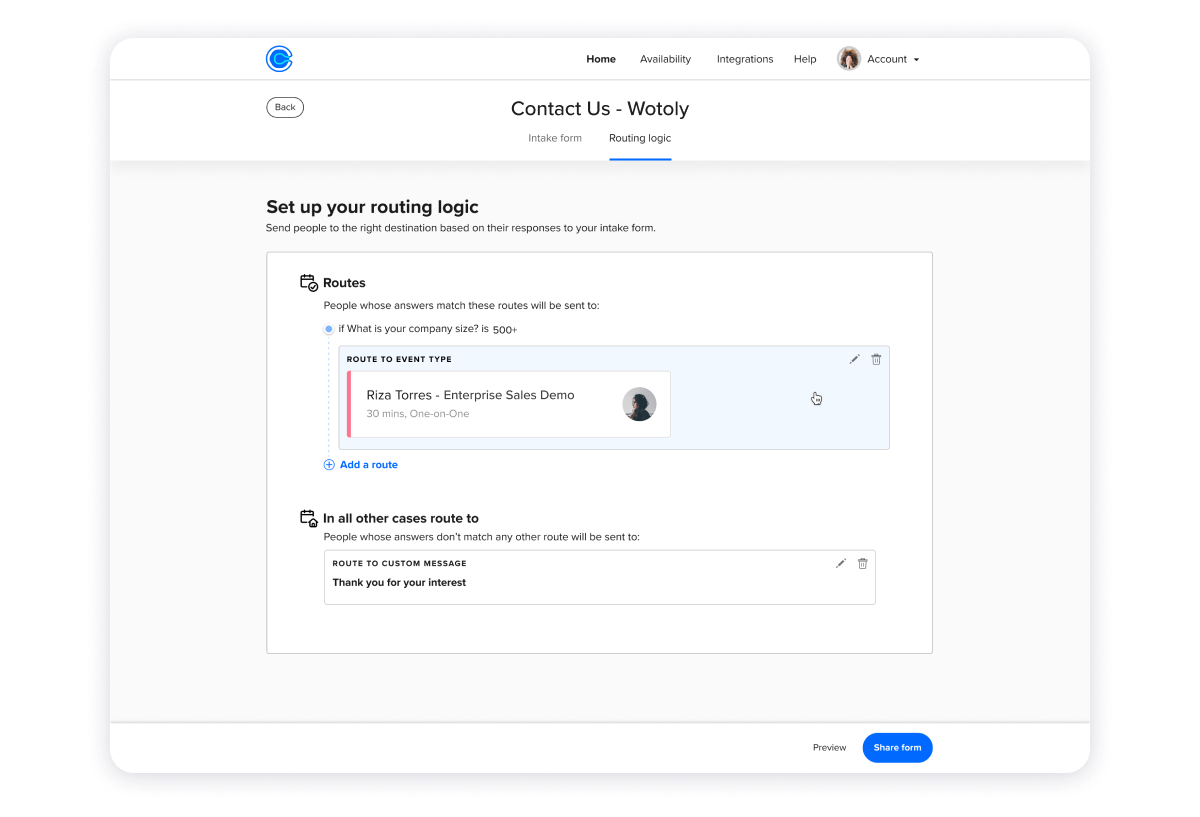Switch to the Intake form tab
The height and width of the screenshot is (817, 1200).
point(555,138)
